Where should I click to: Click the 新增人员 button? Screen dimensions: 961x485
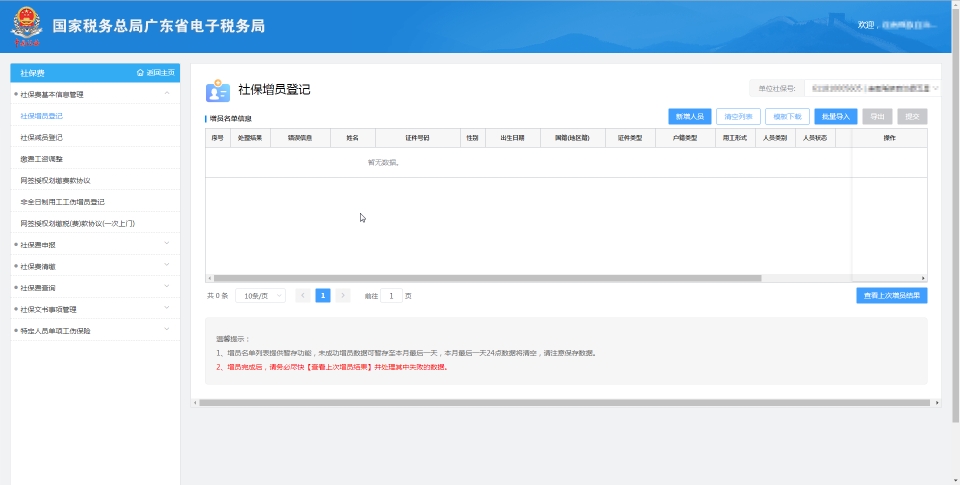point(689,116)
